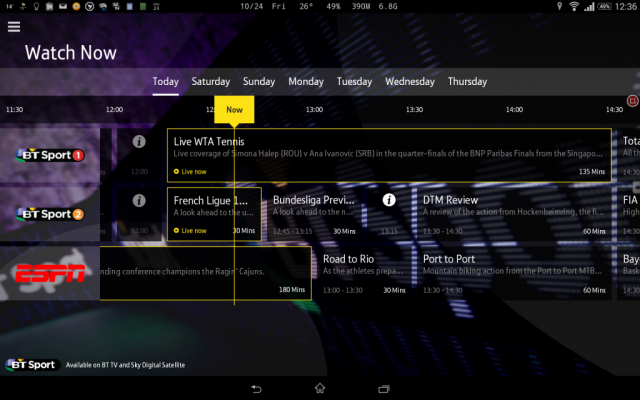
Task: Switch to the Thursday tab
Action: click(467, 81)
